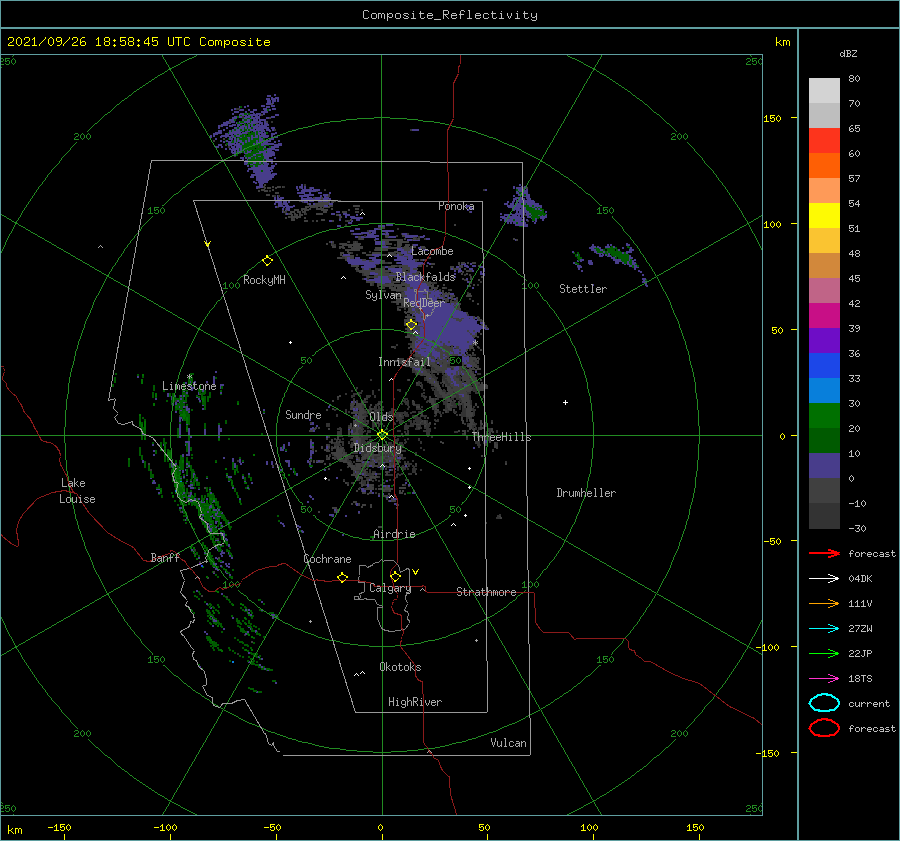Click the 150 tick label on right axis
The height and width of the screenshot is (841, 900).
(x=772, y=118)
